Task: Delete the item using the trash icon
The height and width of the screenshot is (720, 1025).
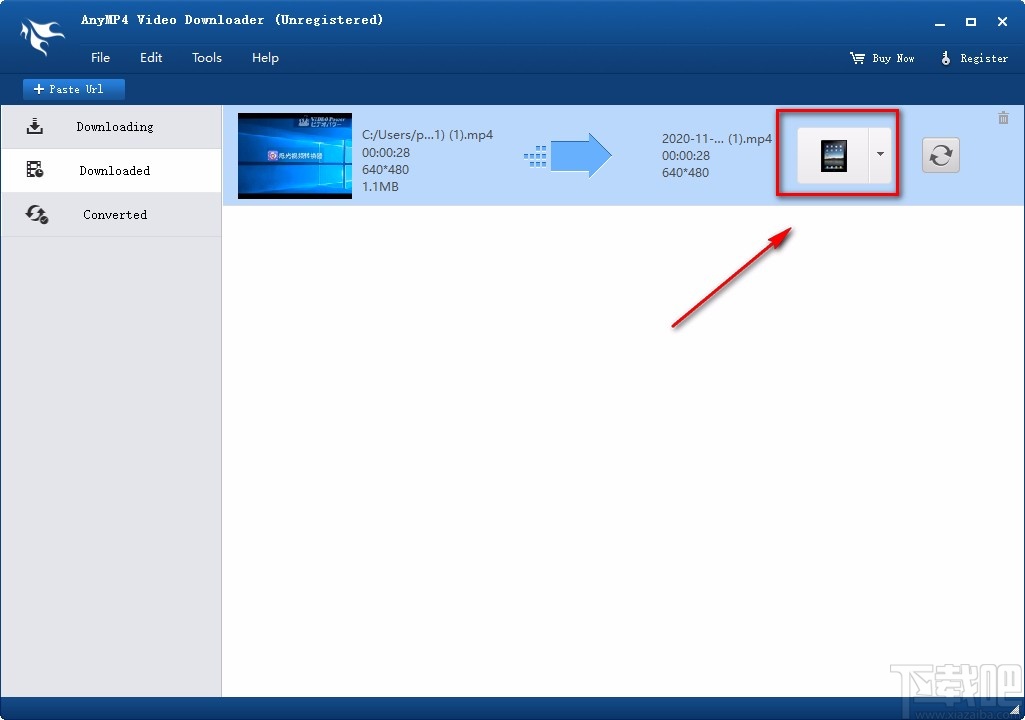Action: click(x=1003, y=117)
